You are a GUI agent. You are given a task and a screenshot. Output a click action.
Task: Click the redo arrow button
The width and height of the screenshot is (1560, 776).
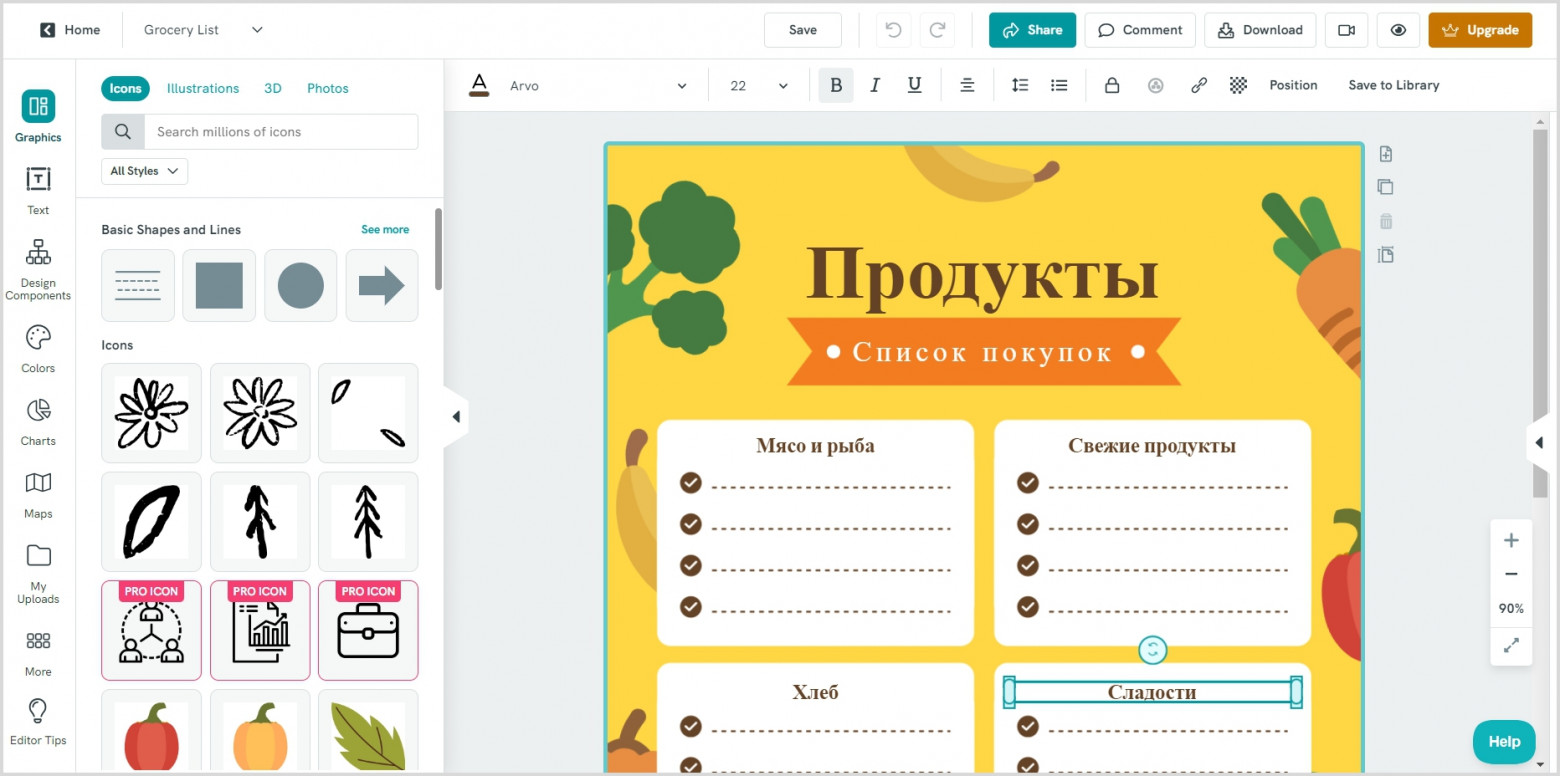937,30
